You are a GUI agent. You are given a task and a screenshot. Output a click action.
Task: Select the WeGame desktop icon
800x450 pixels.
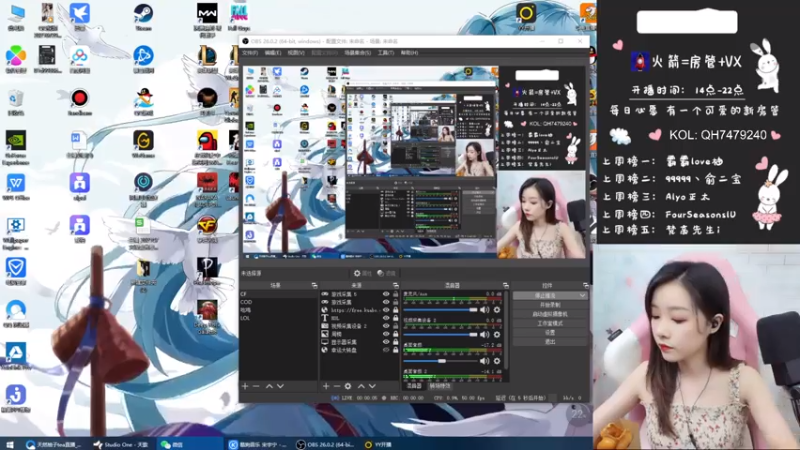tap(143, 143)
